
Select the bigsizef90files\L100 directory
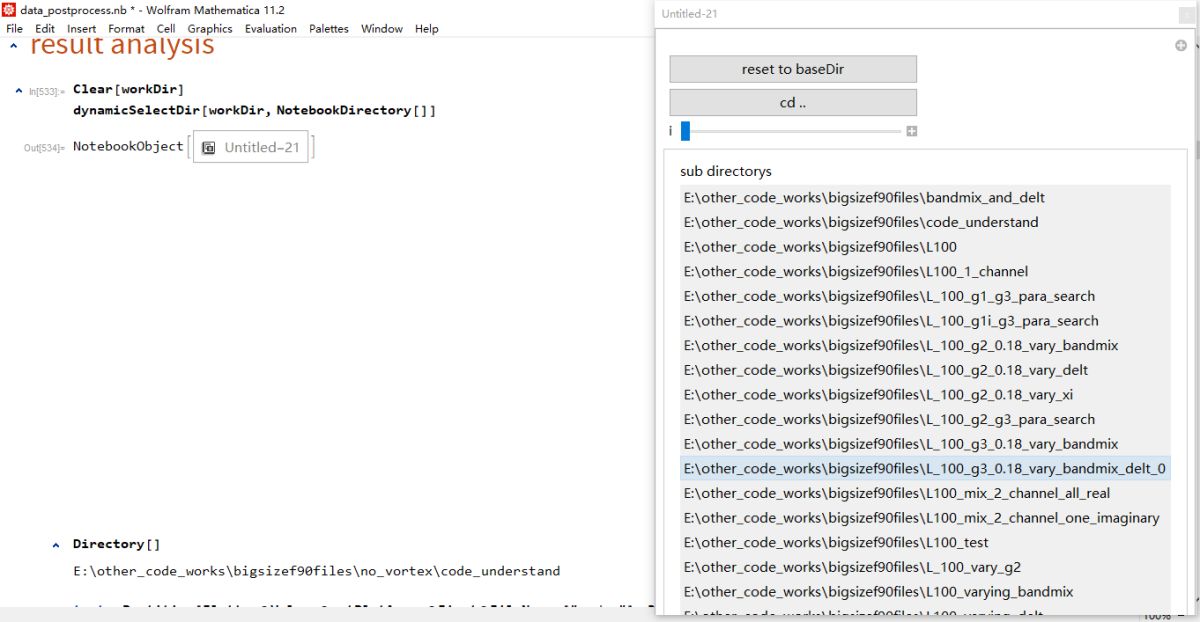click(925, 247)
